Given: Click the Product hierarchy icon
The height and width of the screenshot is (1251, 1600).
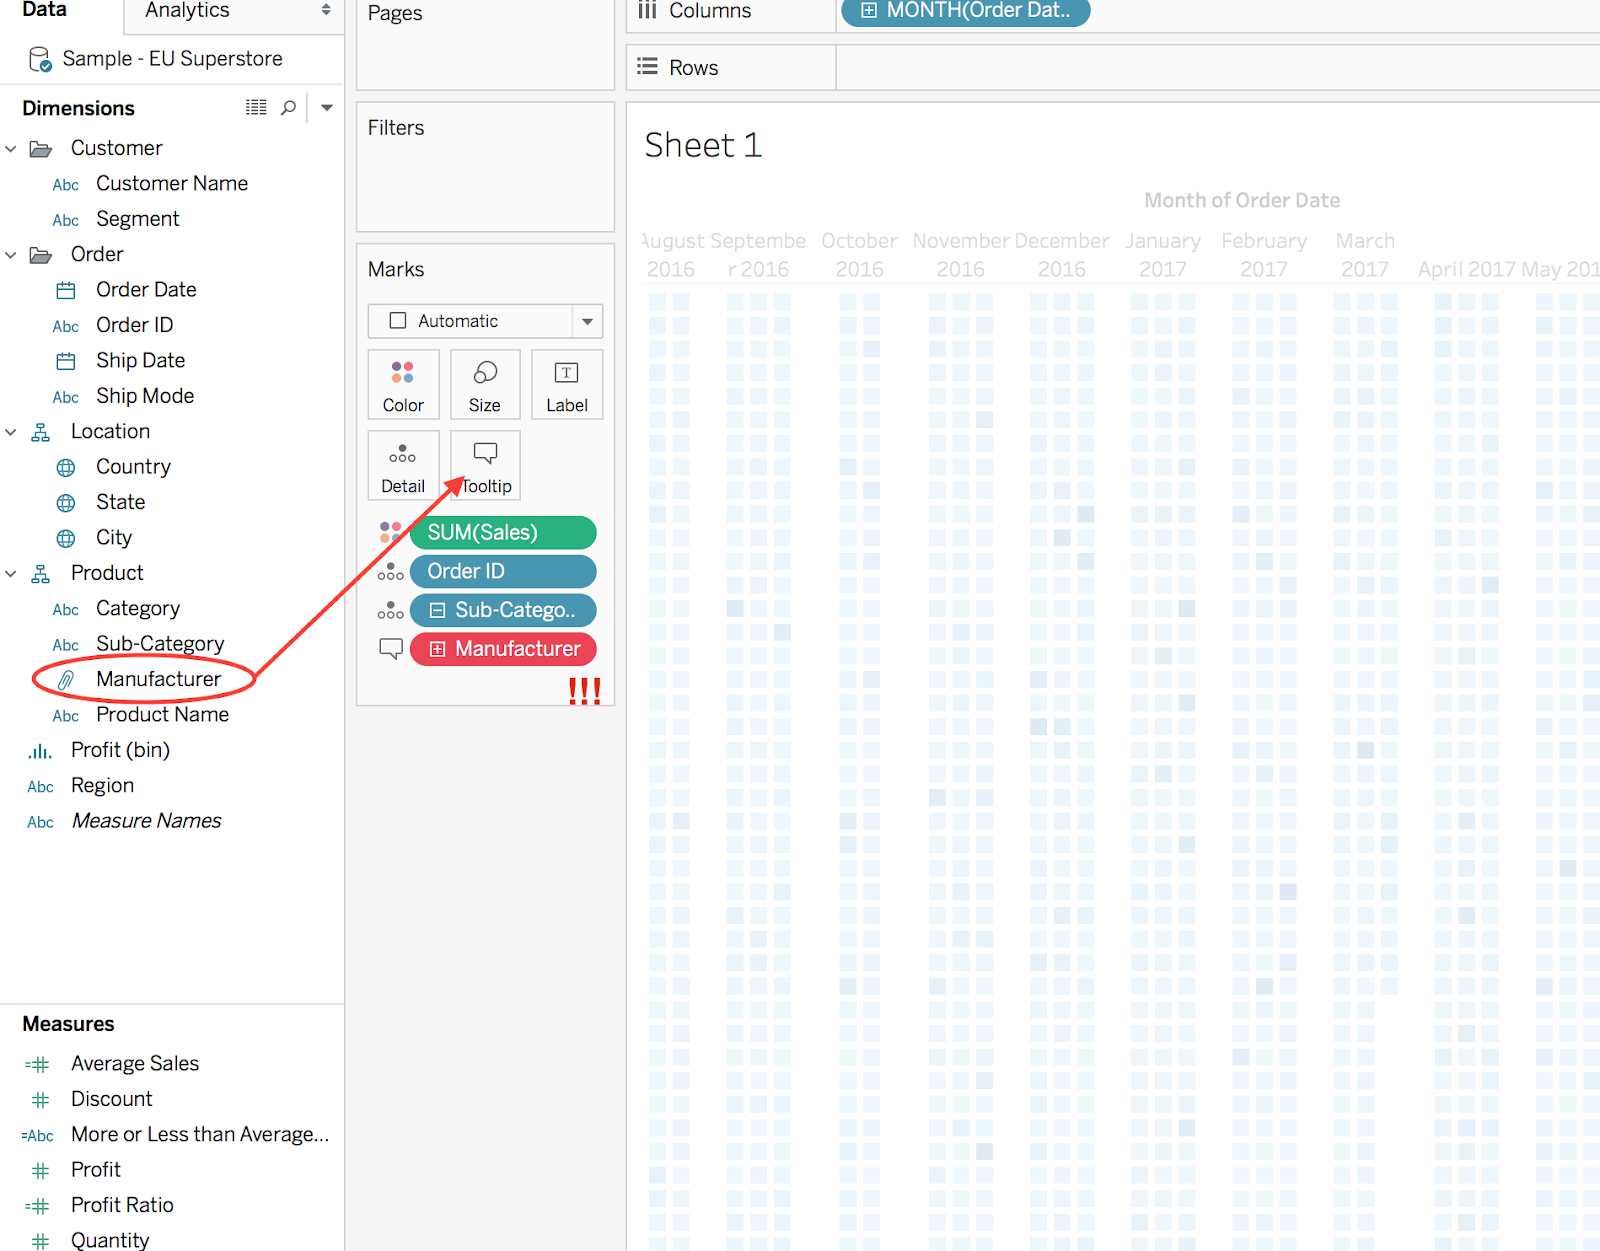Looking at the screenshot, I should 41,574.
